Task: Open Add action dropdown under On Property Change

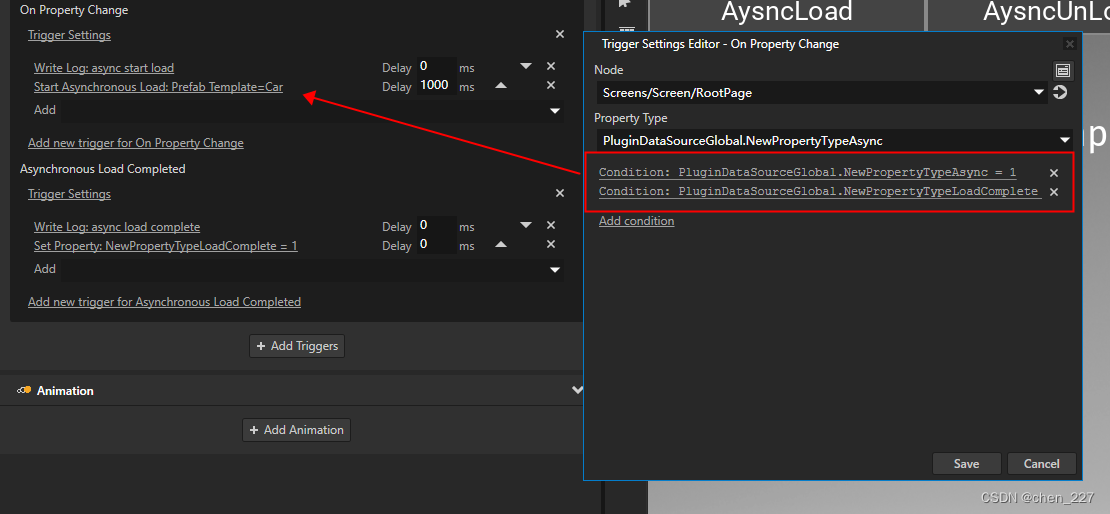Action: pyautogui.click(x=555, y=111)
